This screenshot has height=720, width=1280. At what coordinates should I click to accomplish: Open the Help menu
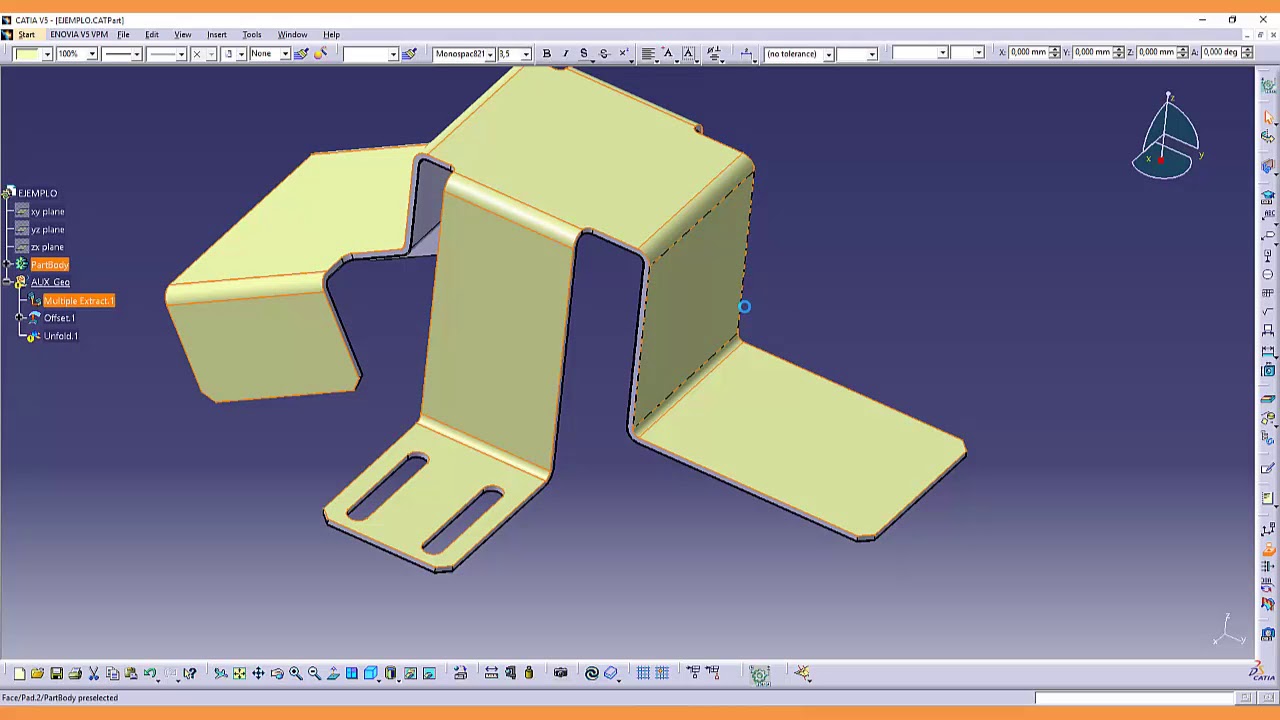(x=331, y=35)
